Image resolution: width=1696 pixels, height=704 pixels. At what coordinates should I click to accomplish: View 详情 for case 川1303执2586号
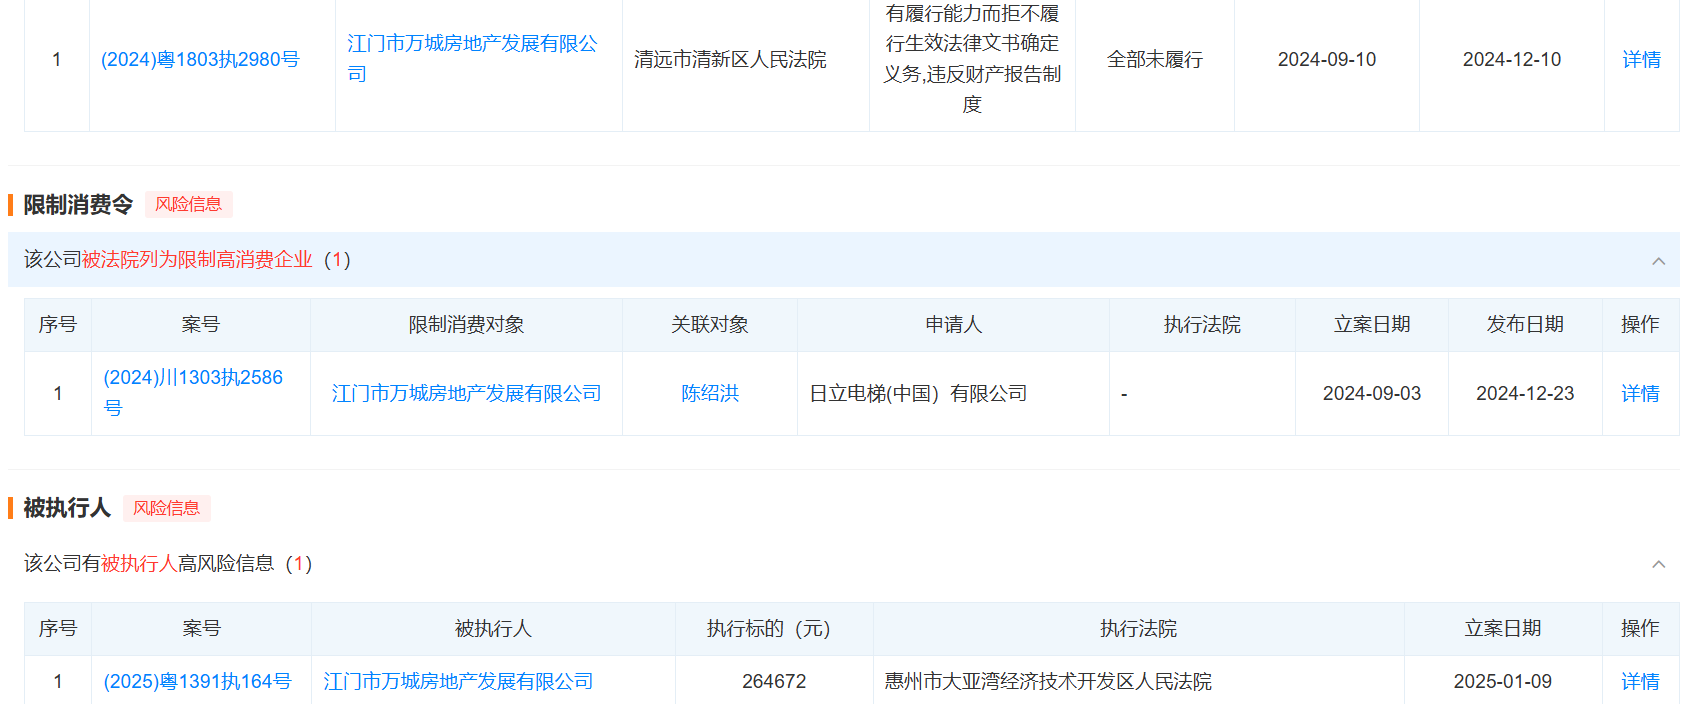[1640, 394]
